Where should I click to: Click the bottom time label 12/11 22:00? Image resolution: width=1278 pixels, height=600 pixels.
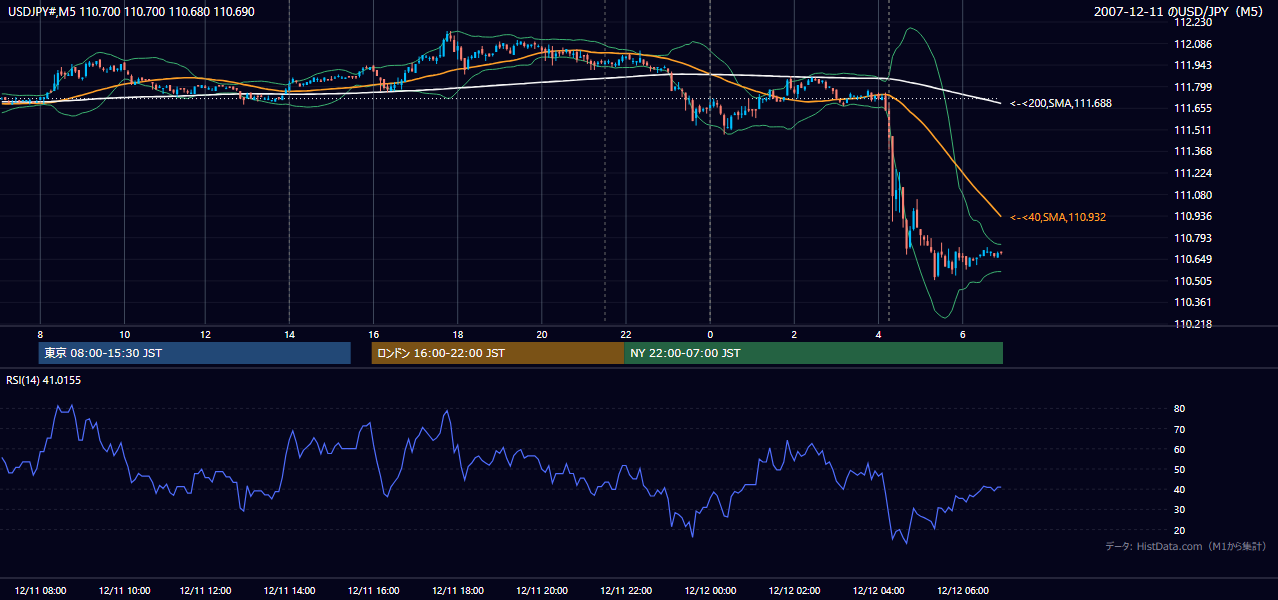625,591
